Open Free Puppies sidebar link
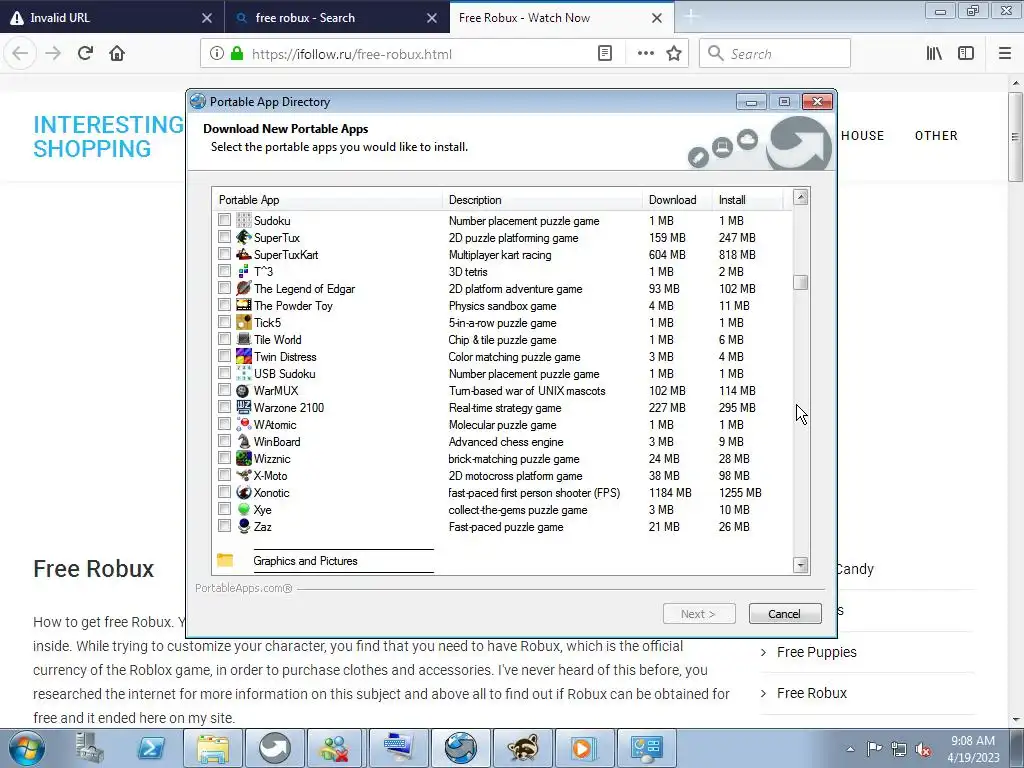This screenshot has width=1024, height=768. [816, 652]
